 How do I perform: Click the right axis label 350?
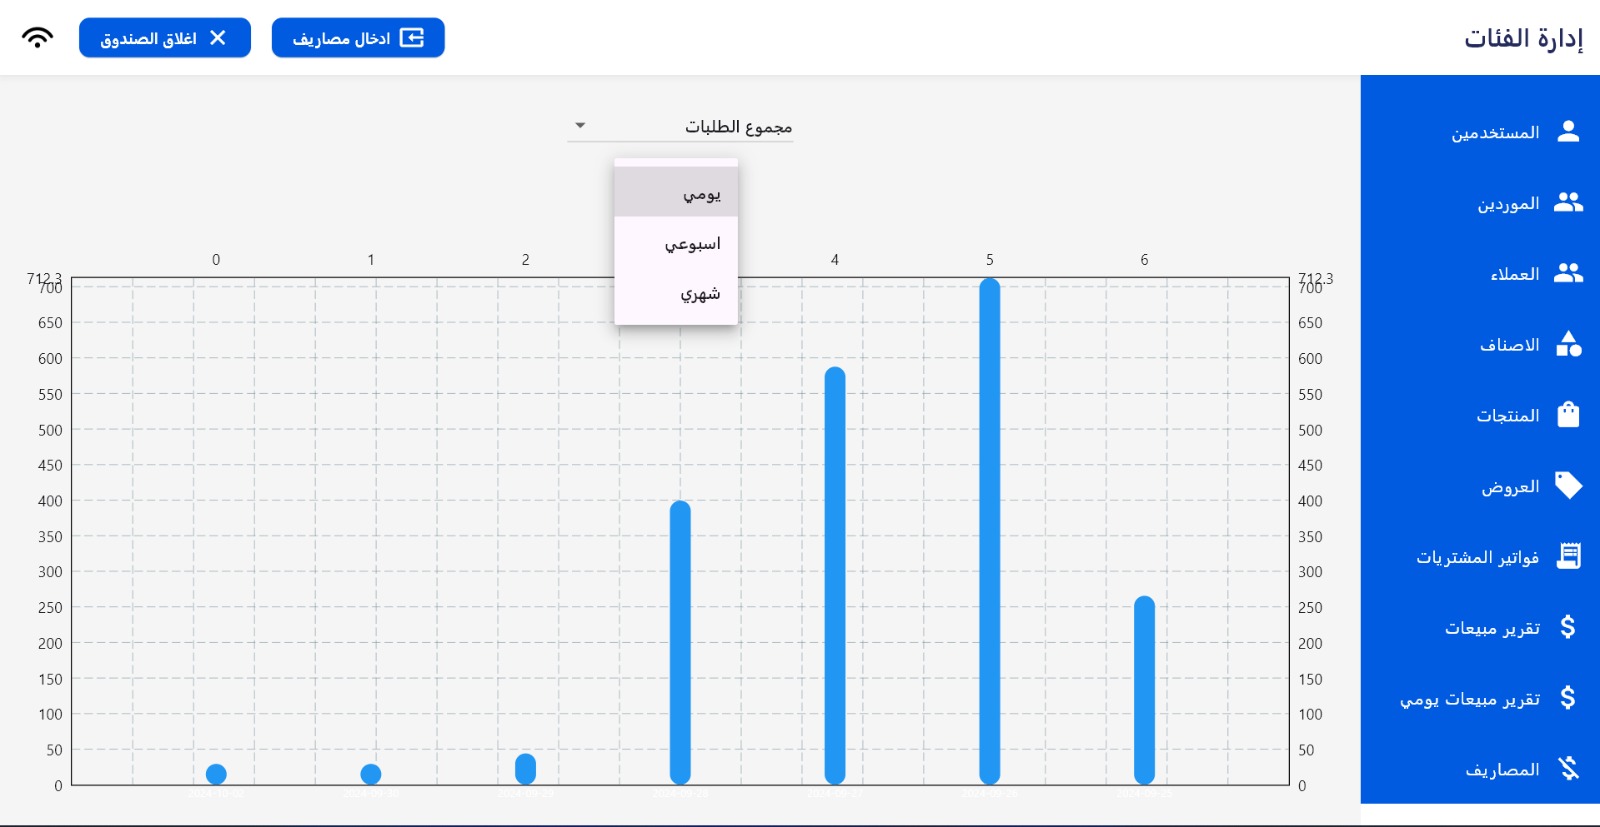1310,537
